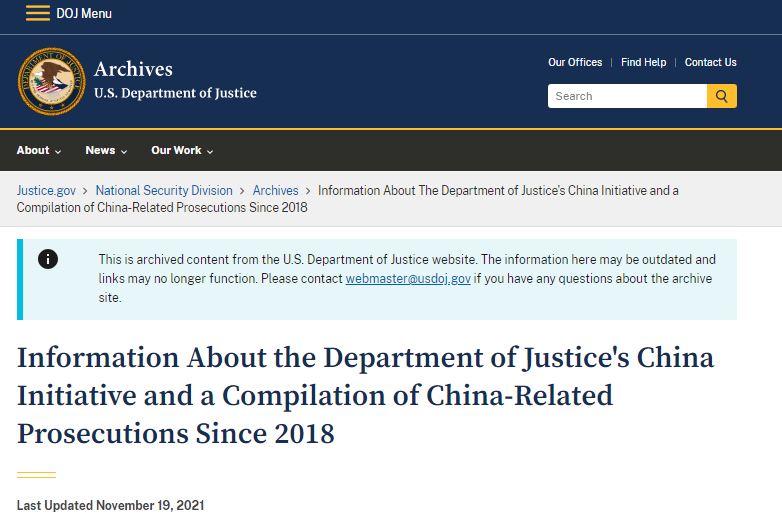Open Justice.gov breadcrumb link
782x528 pixels.
[46, 191]
